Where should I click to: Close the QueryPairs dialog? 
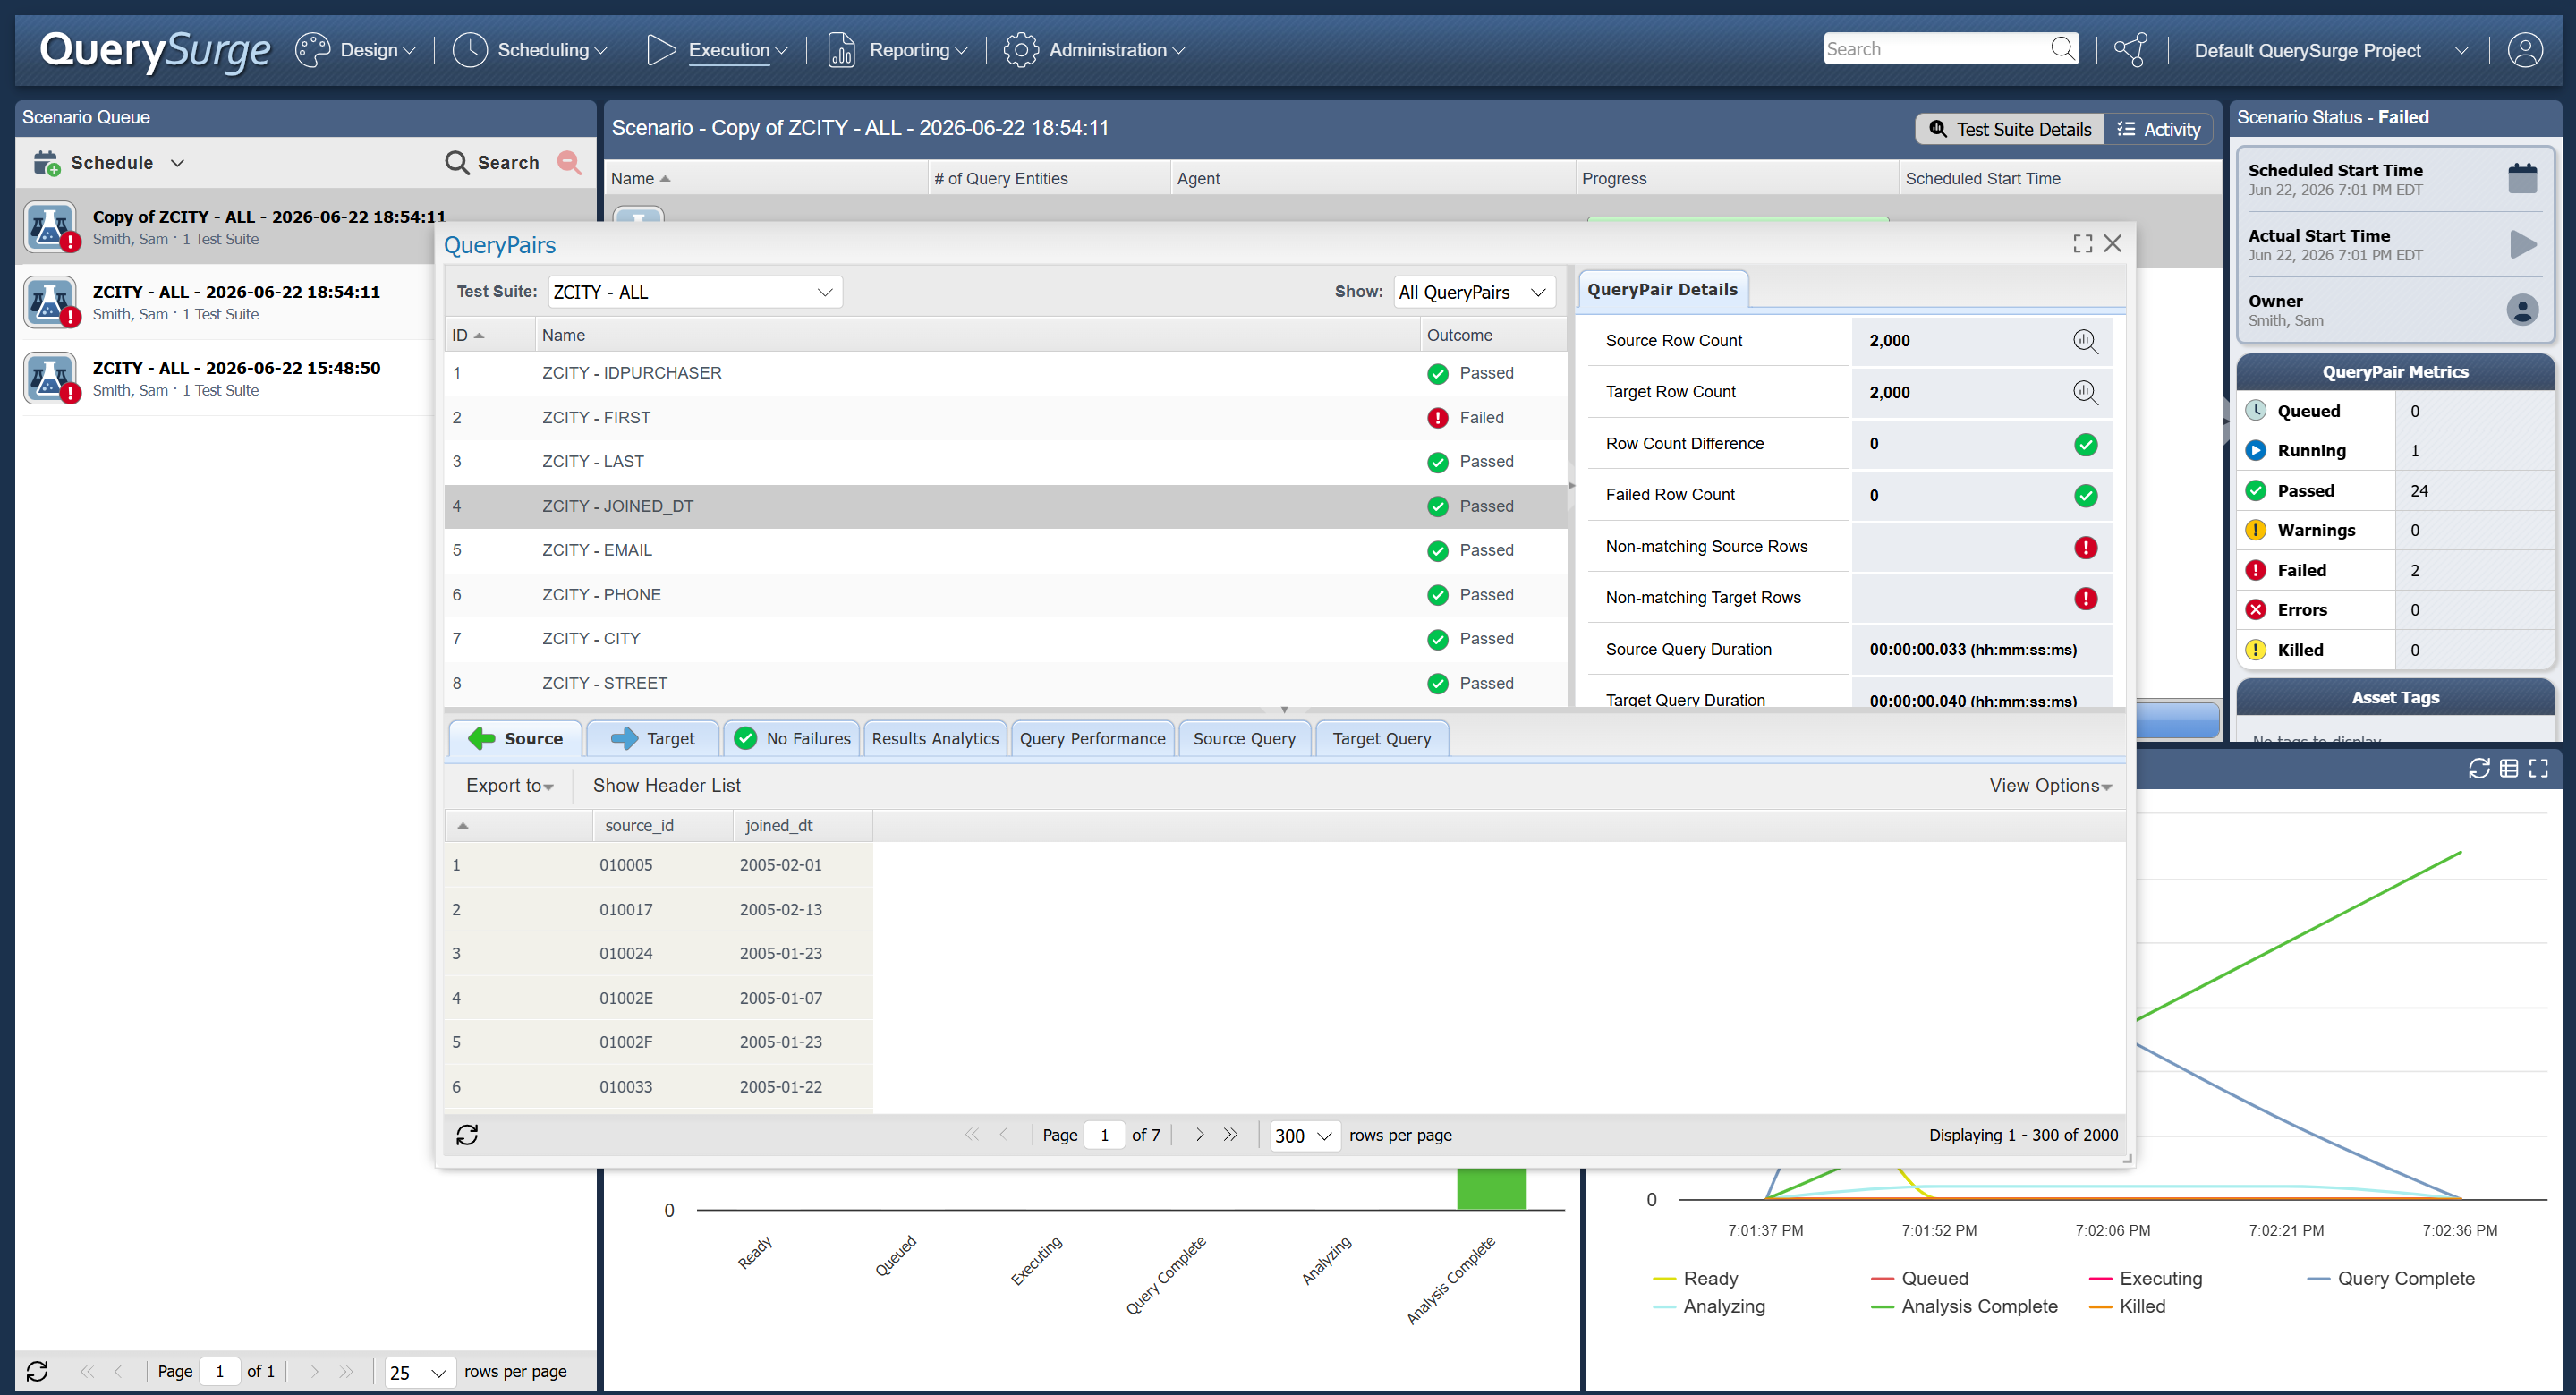2112,244
